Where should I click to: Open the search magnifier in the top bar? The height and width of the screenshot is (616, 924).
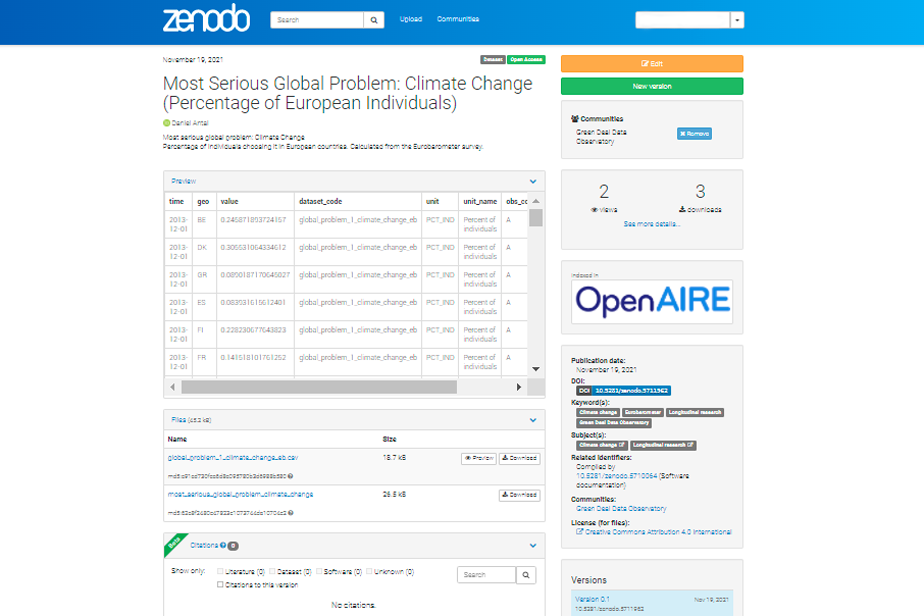coord(374,19)
